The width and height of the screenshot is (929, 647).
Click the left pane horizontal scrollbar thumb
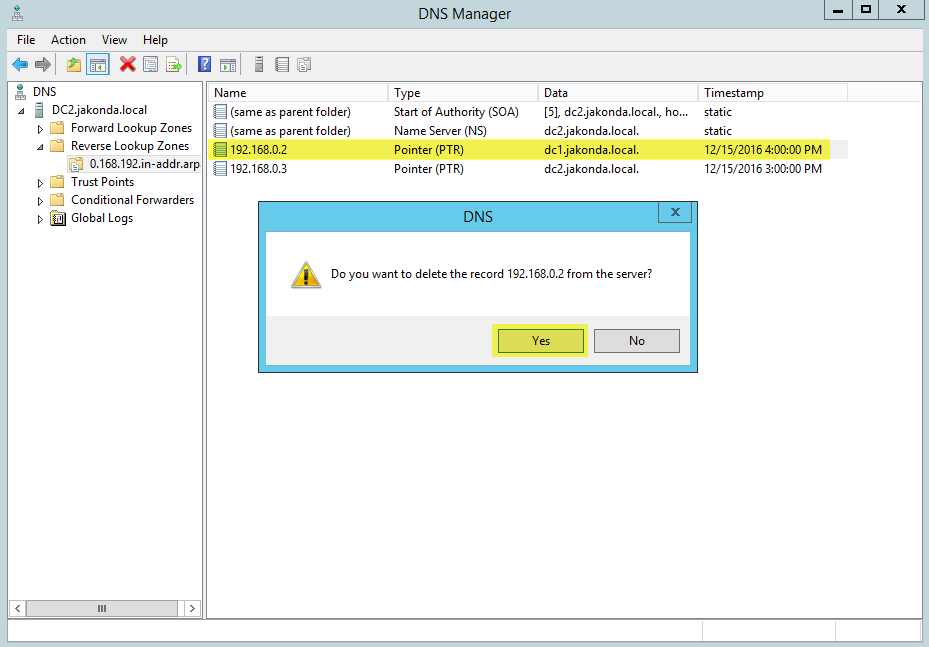[x=101, y=608]
